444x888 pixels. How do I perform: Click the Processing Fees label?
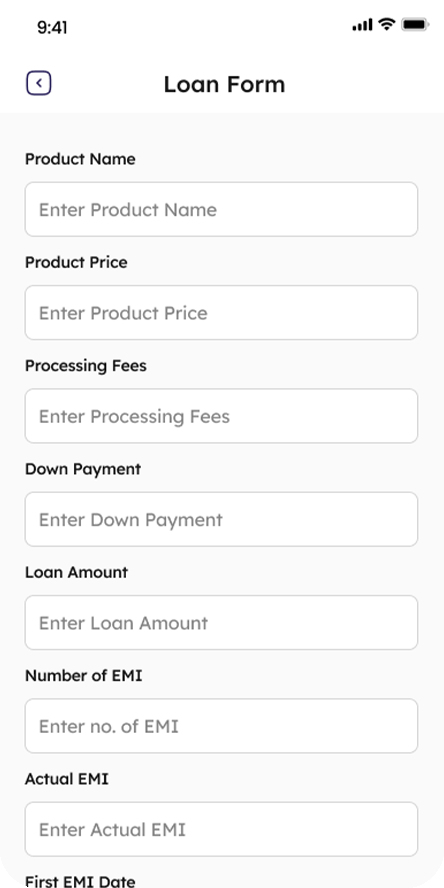(x=86, y=366)
